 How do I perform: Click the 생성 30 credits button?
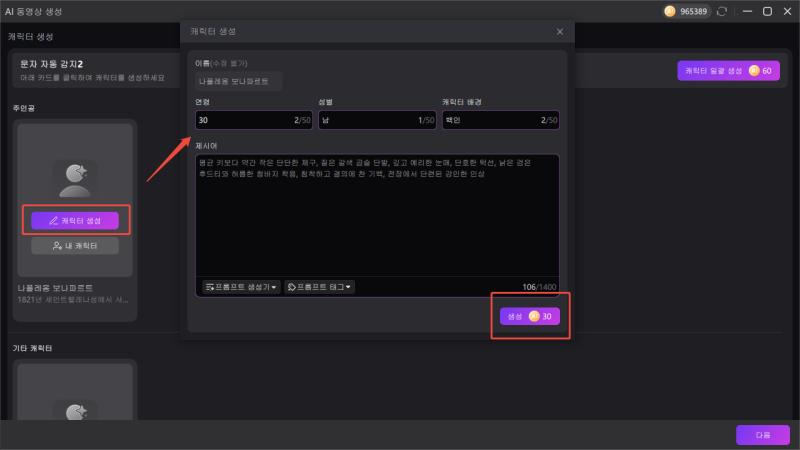pyautogui.click(x=530, y=316)
